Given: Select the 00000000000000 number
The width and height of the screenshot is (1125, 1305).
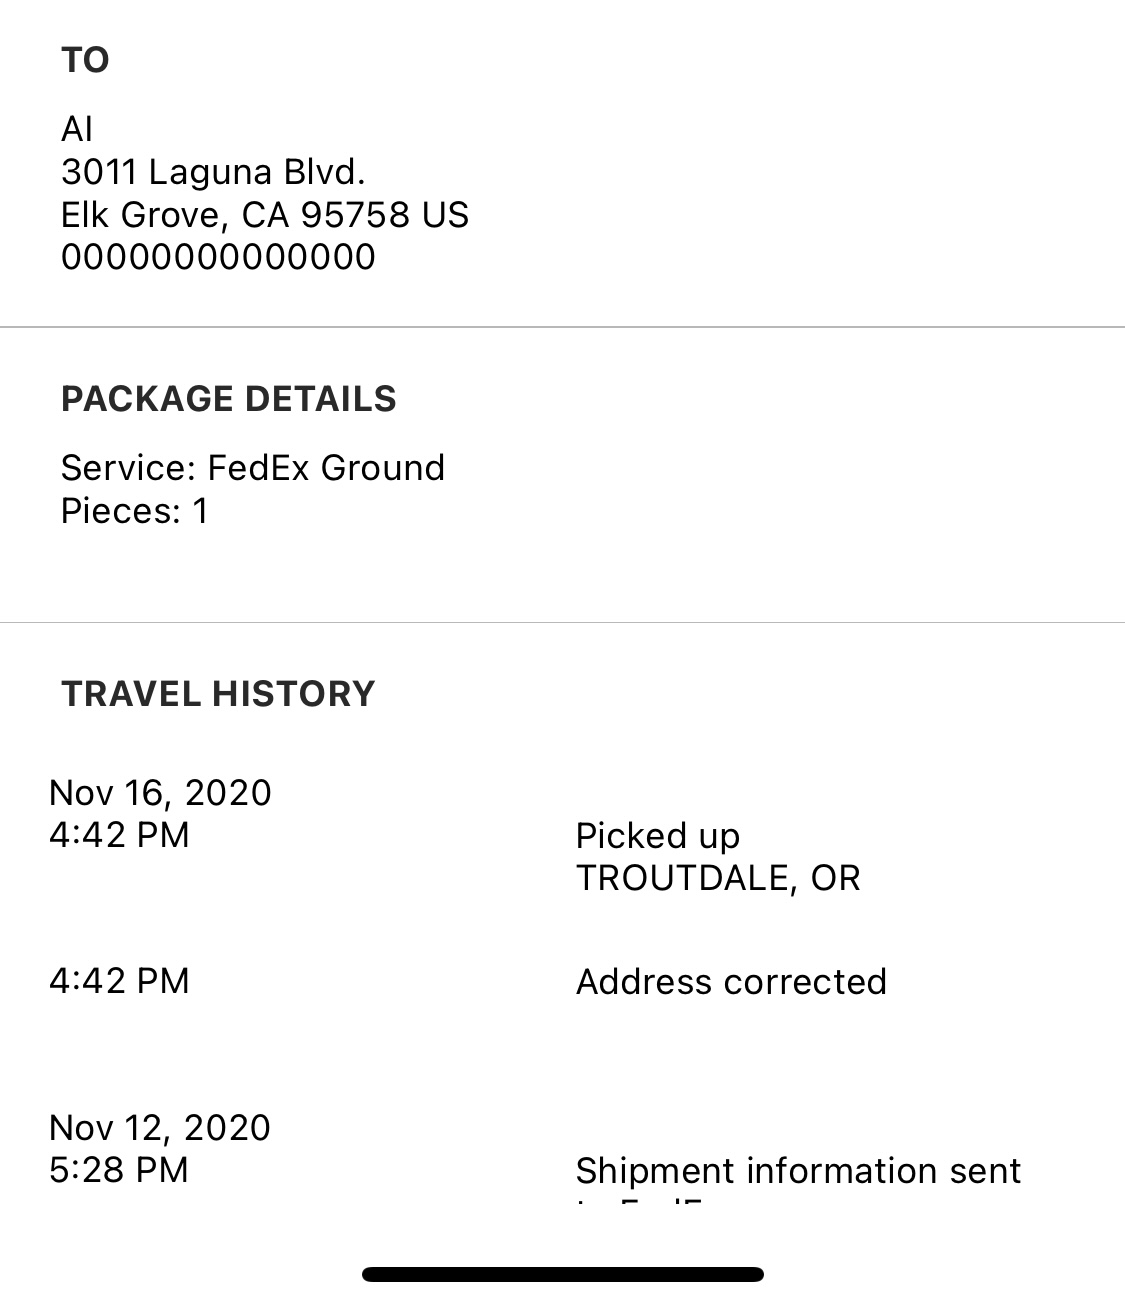Looking at the screenshot, I should tap(218, 257).
